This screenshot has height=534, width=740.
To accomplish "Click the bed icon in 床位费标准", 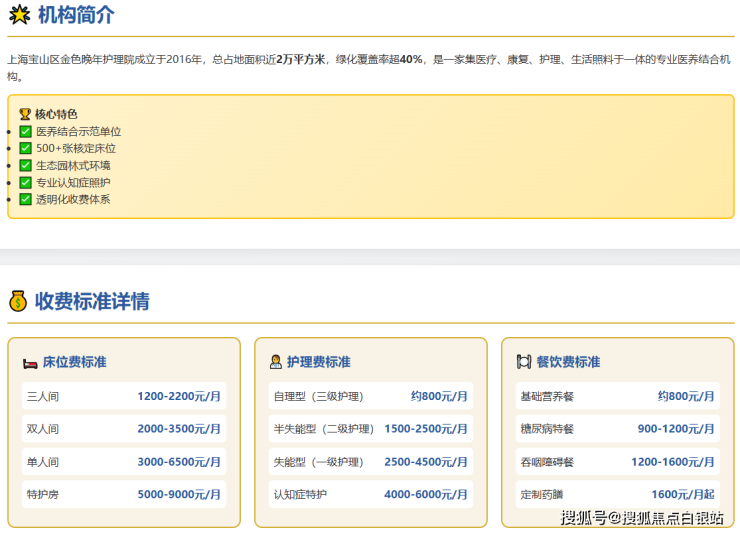I will (x=29, y=362).
